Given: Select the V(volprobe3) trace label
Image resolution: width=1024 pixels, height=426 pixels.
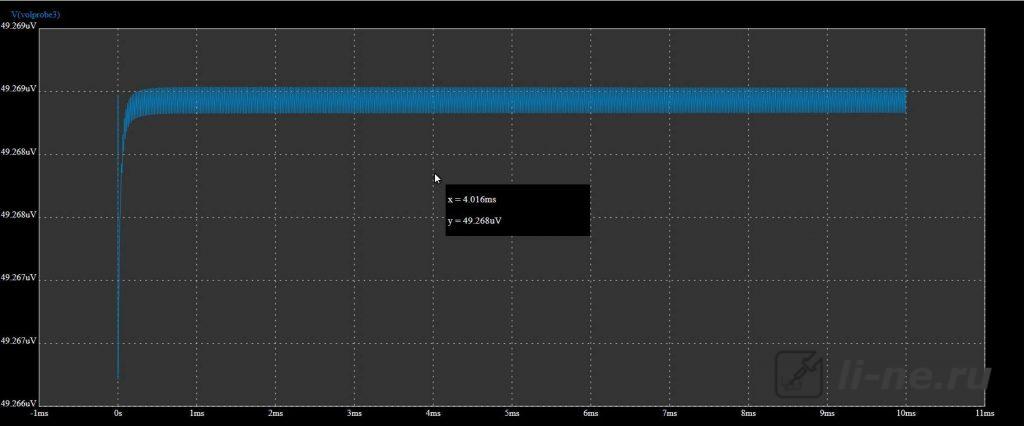Looking at the screenshot, I should (36, 14).
